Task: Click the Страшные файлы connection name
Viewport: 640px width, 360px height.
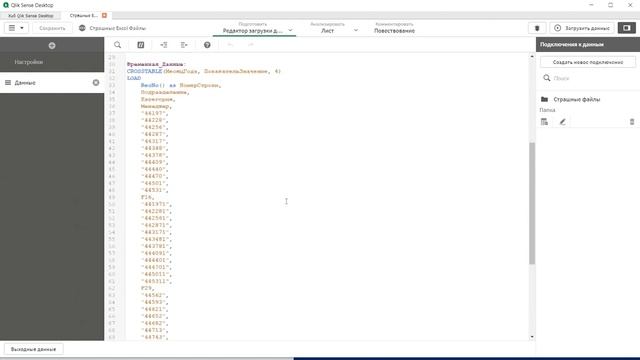Action: pyautogui.click(x=576, y=99)
